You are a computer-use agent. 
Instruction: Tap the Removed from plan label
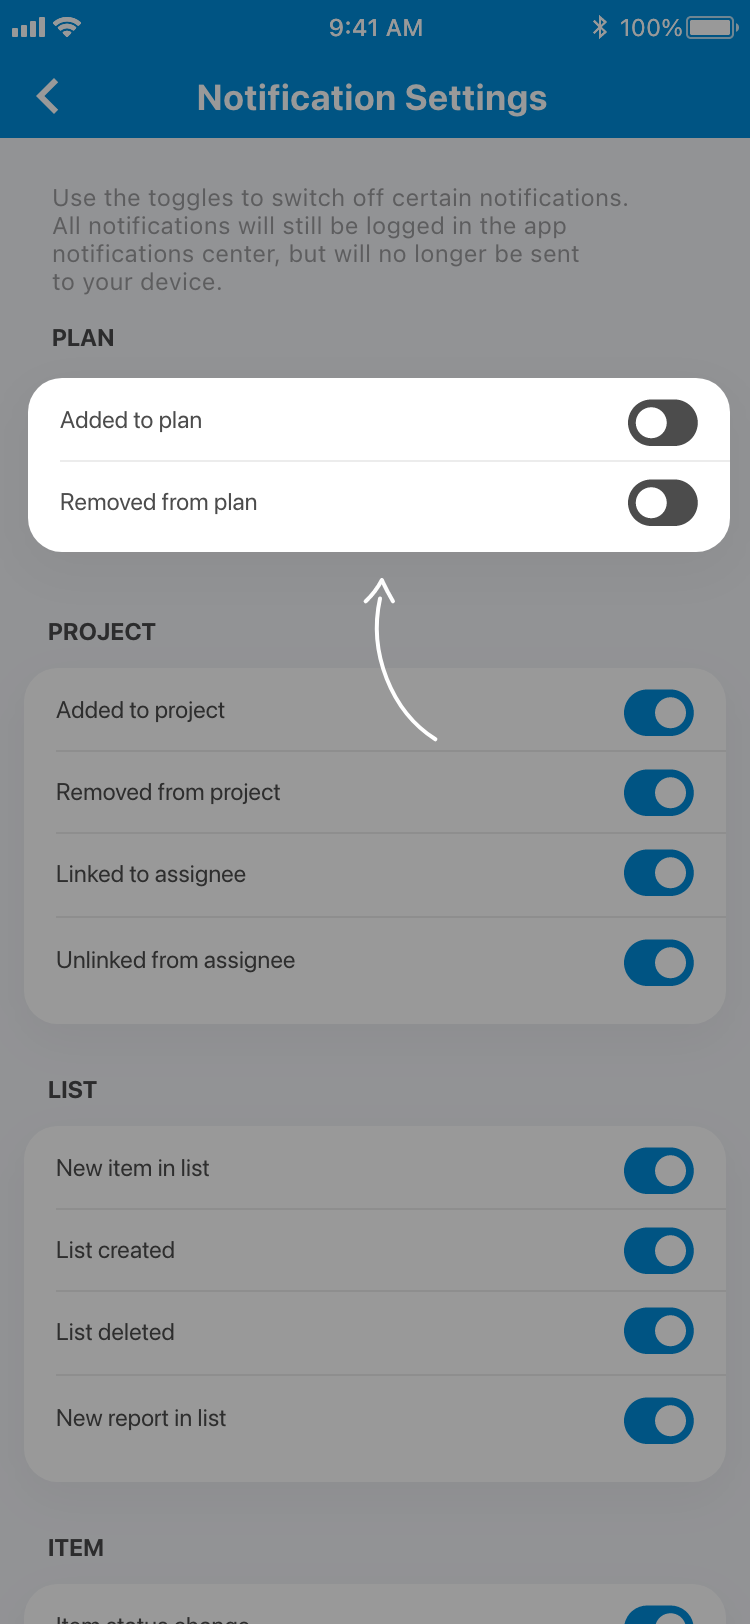click(x=158, y=502)
